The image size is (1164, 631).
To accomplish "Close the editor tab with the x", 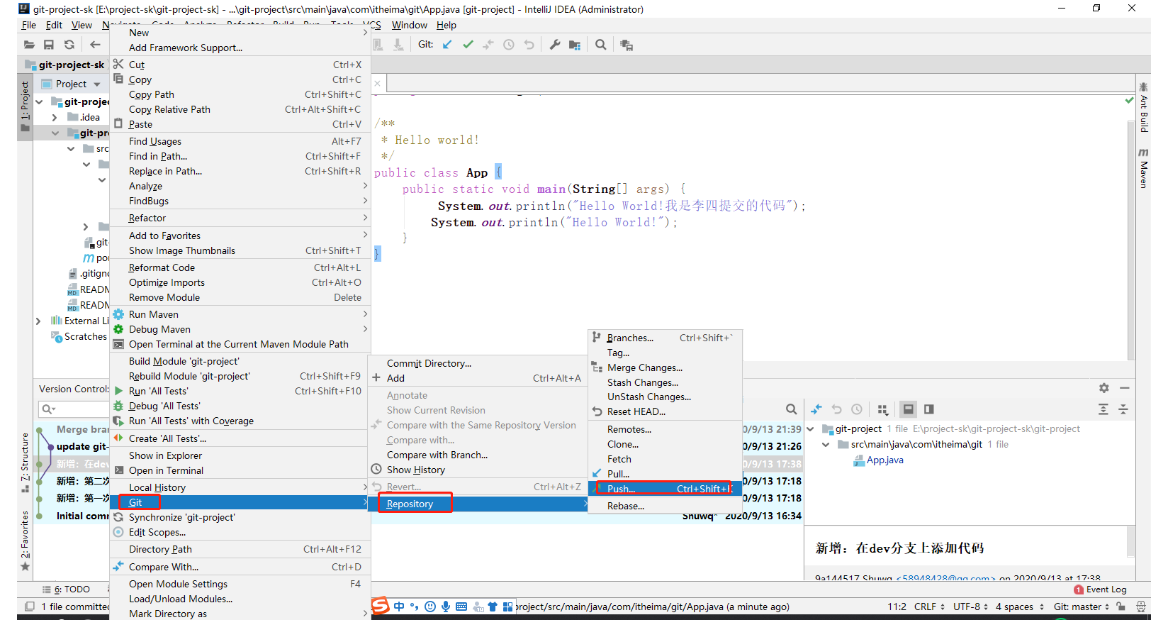I will (377, 84).
